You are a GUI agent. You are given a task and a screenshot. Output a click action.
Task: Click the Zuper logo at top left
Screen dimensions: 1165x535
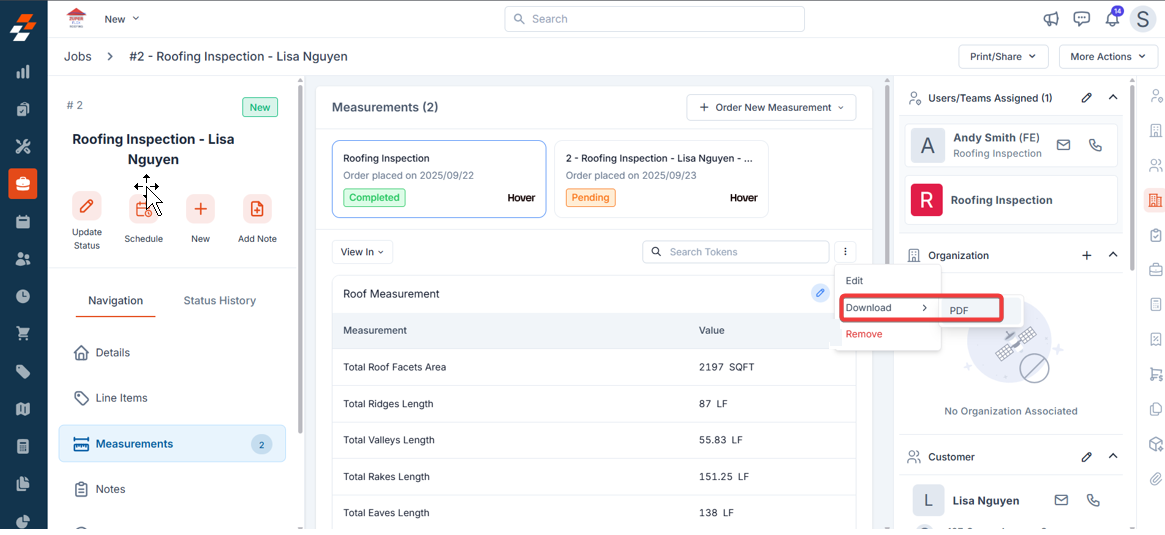[22, 25]
